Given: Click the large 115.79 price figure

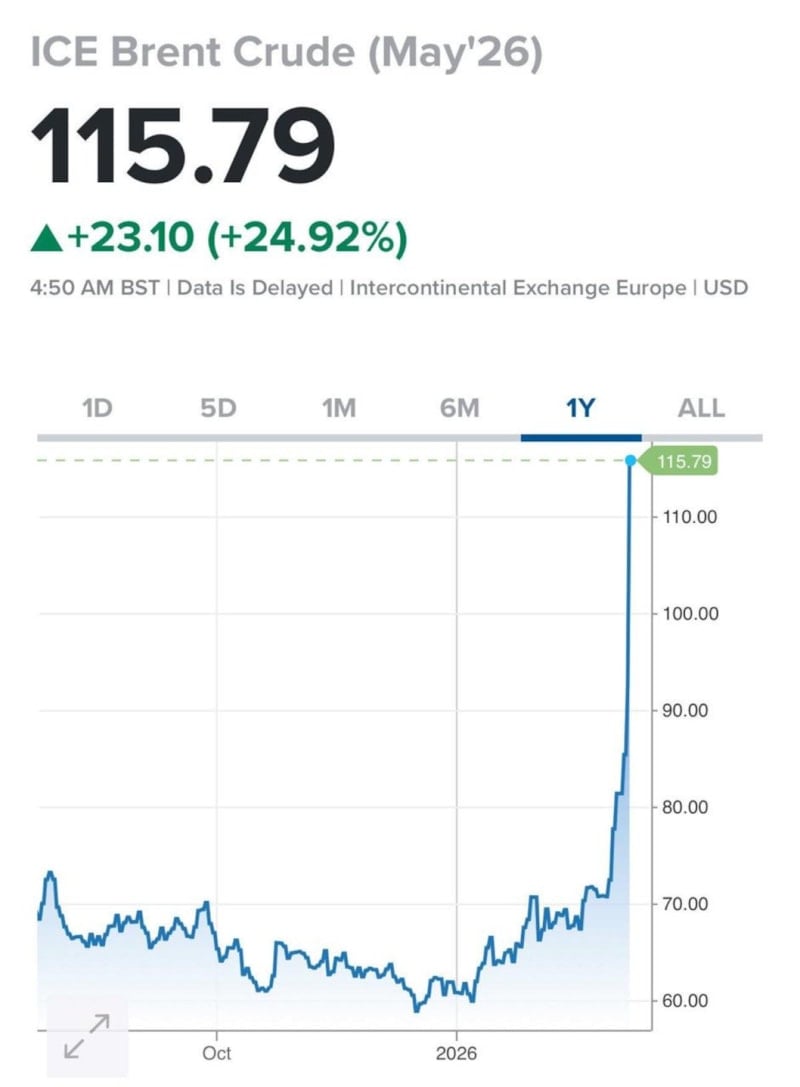Looking at the screenshot, I should tap(183, 146).
